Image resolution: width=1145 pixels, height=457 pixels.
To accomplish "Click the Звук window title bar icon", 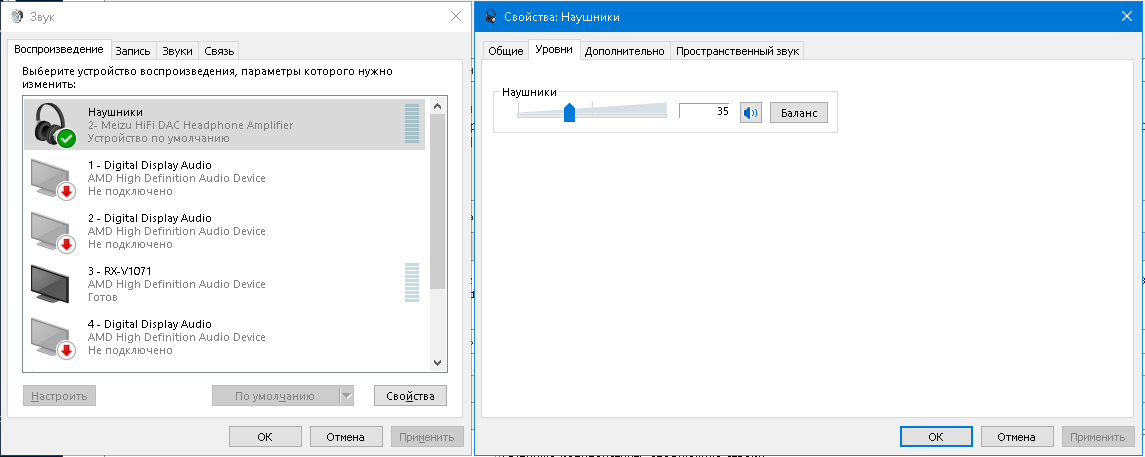I will pos(17,16).
